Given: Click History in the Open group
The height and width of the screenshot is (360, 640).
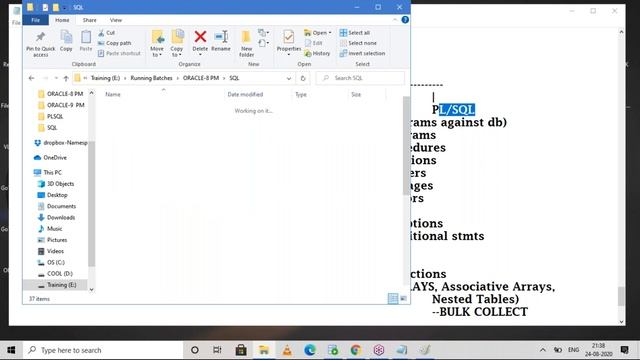Looking at the screenshot, I should (317, 53).
